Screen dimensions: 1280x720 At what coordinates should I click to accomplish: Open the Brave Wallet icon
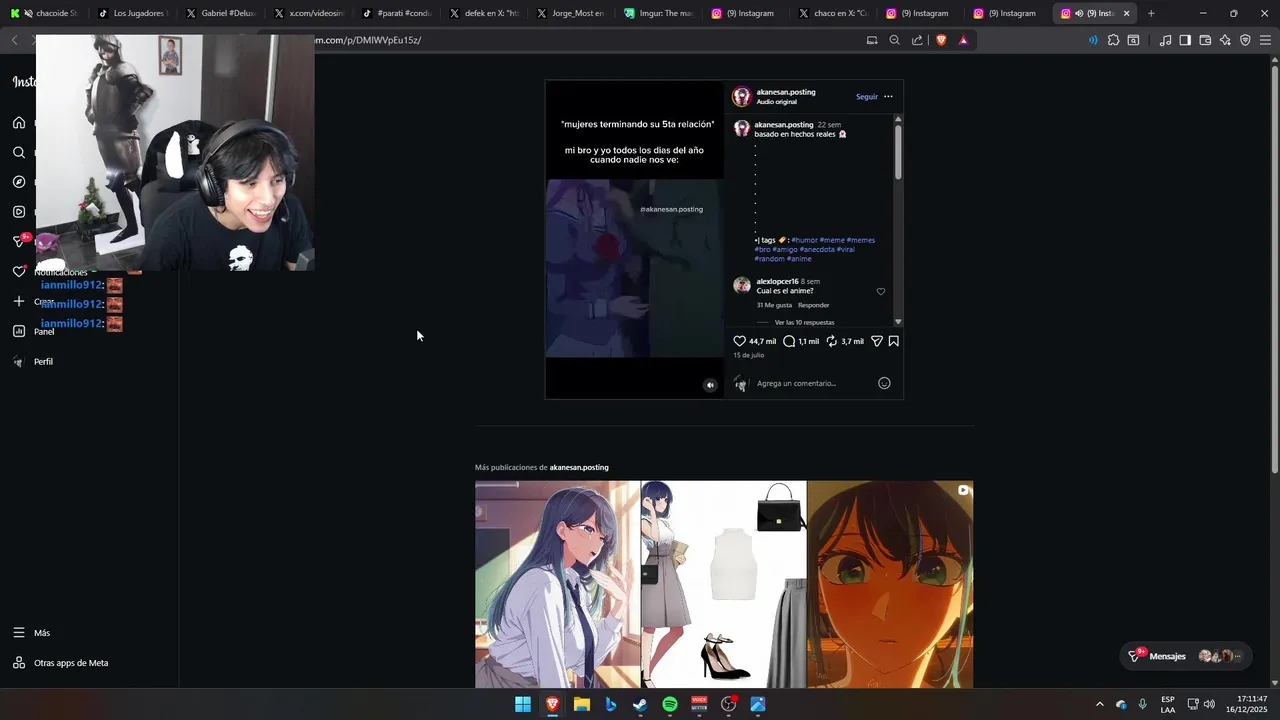[x=1205, y=40]
